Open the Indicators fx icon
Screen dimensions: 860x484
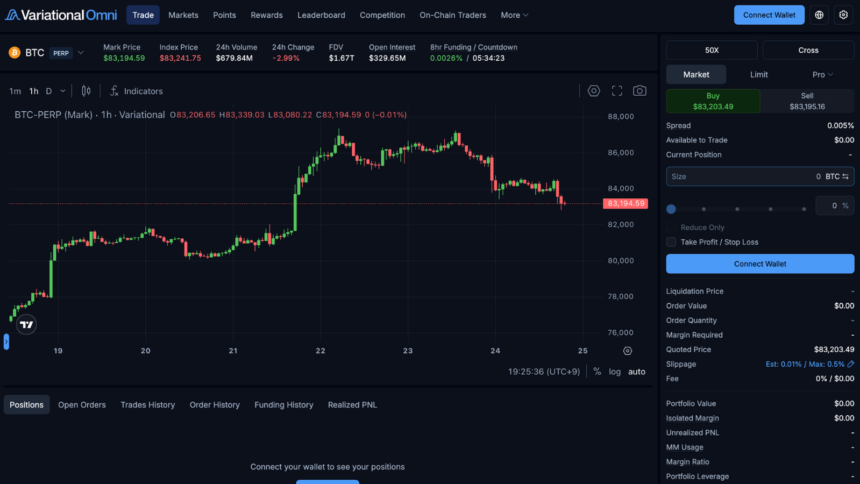coord(114,91)
